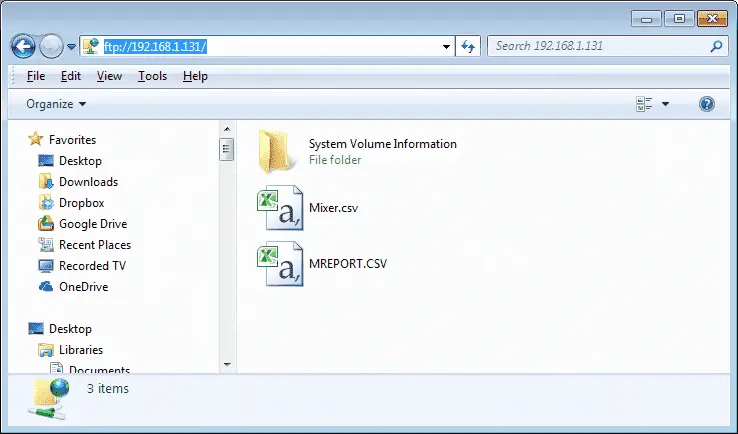Image resolution: width=738 pixels, height=434 pixels.
Task: Click the Google Drive icon
Action: (46, 224)
